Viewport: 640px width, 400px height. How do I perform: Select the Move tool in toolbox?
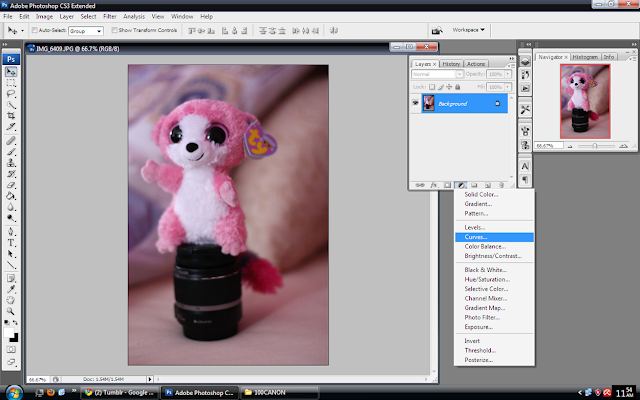click(x=11, y=71)
